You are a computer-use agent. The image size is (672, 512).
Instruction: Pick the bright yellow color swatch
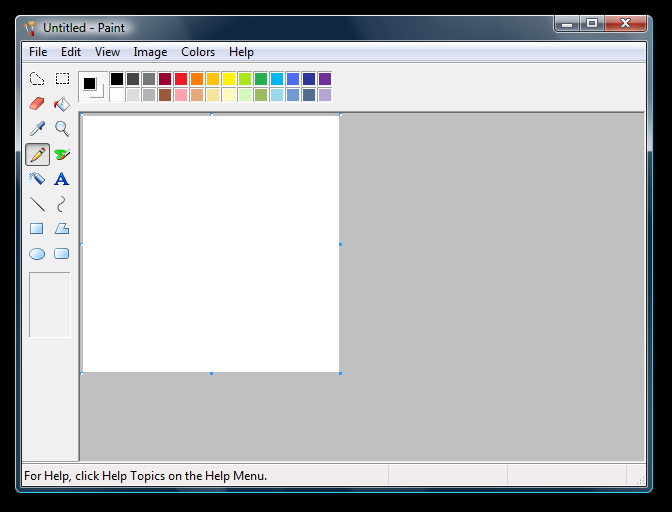pos(229,79)
